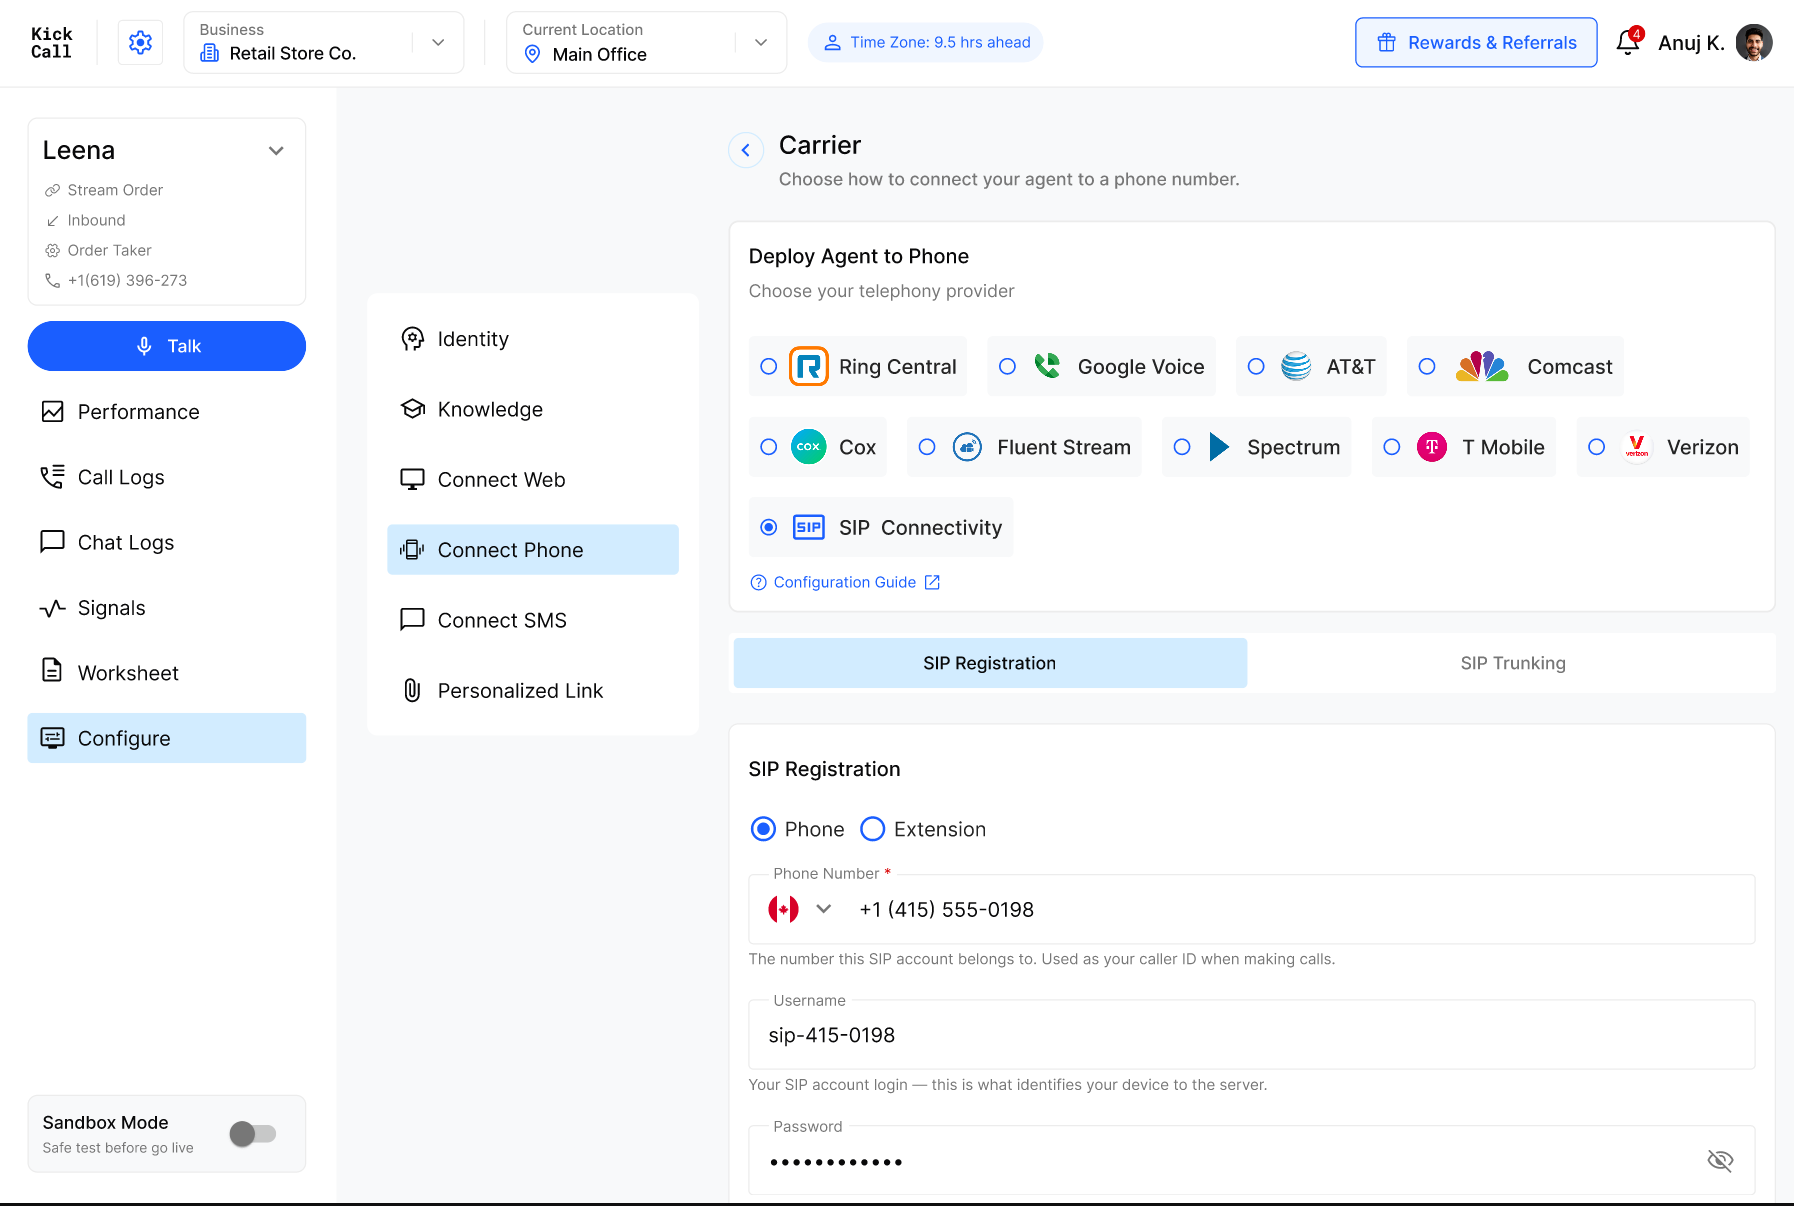Click the SIP Connectivity badge icon

(809, 527)
